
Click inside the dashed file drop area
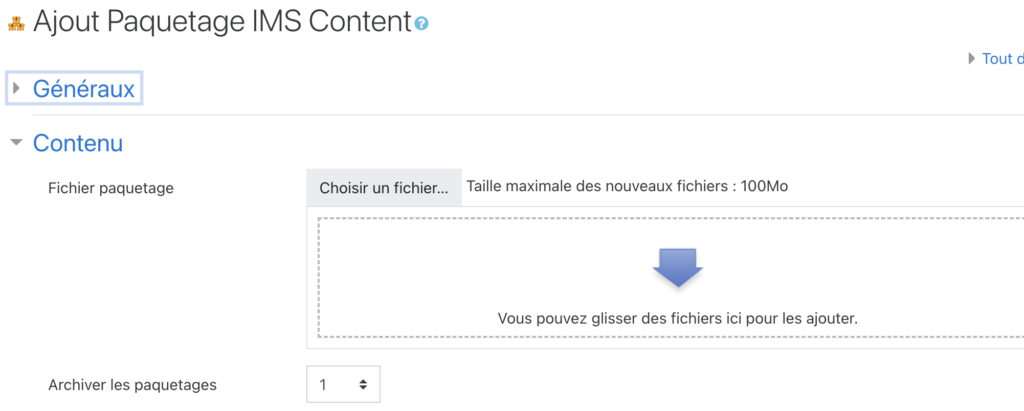pyautogui.click(x=671, y=277)
